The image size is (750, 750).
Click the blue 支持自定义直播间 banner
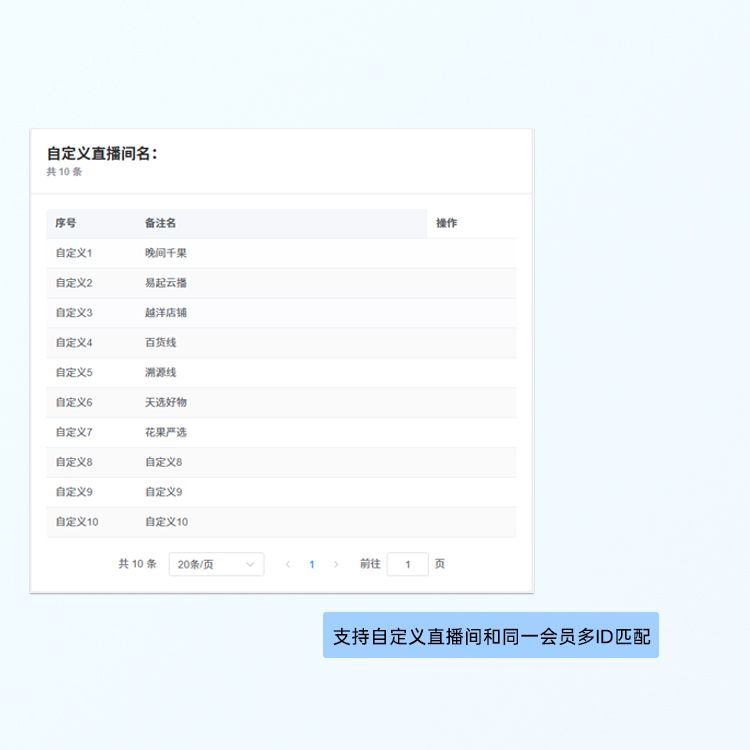coord(490,636)
